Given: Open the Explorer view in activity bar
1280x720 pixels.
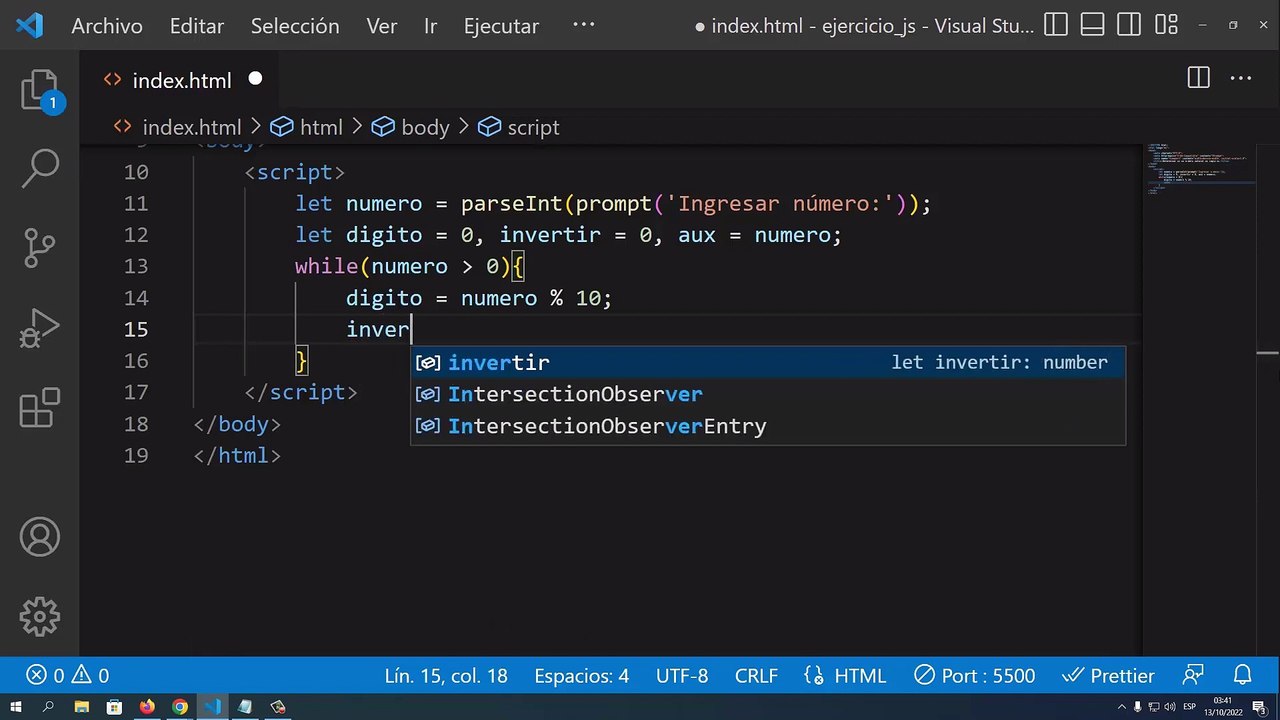Looking at the screenshot, I should 40,90.
